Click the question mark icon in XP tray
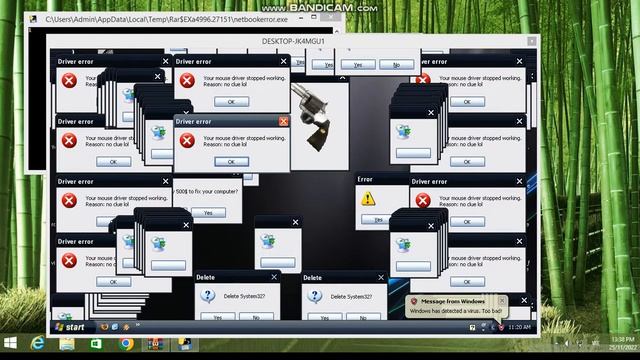Viewport: 640px width, 360px height. pos(472,327)
